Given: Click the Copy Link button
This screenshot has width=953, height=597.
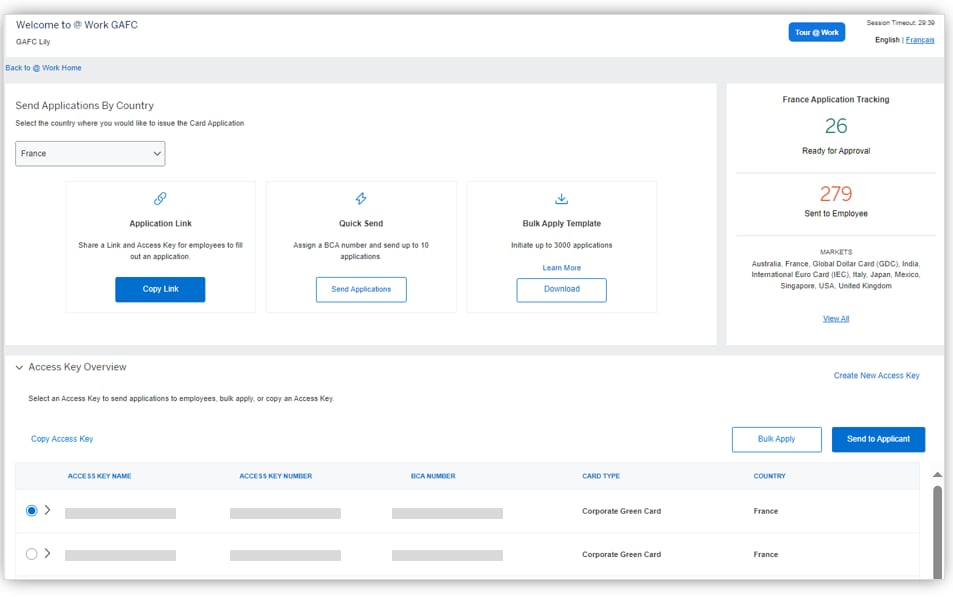Looking at the screenshot, I should click(x=160, y=290).
